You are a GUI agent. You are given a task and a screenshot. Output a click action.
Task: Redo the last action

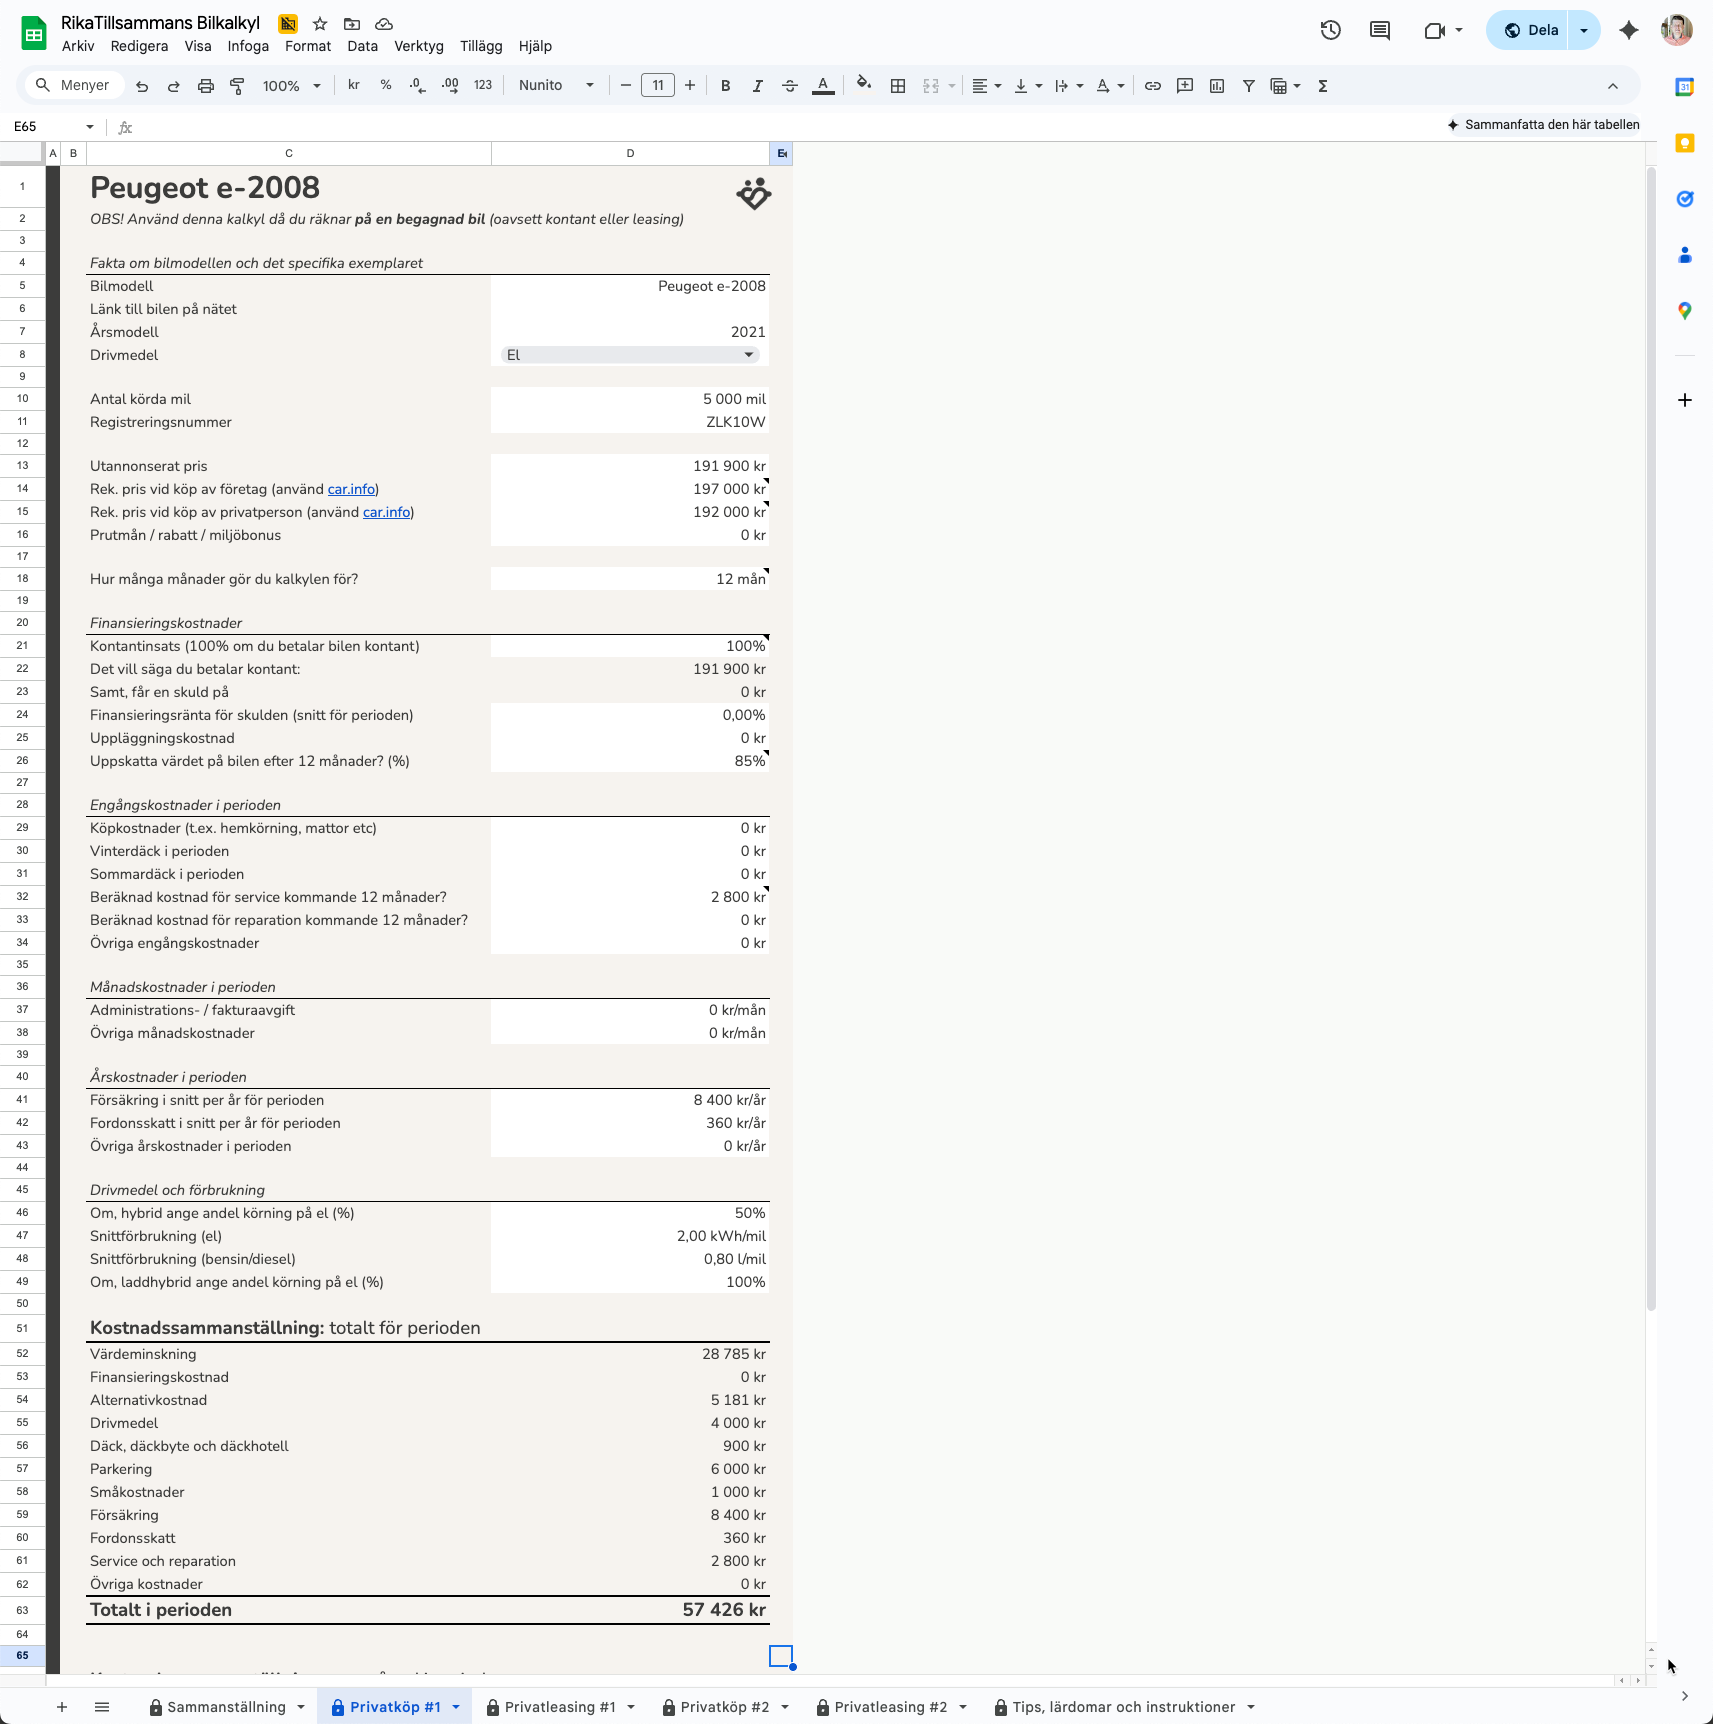coord(173,86)
